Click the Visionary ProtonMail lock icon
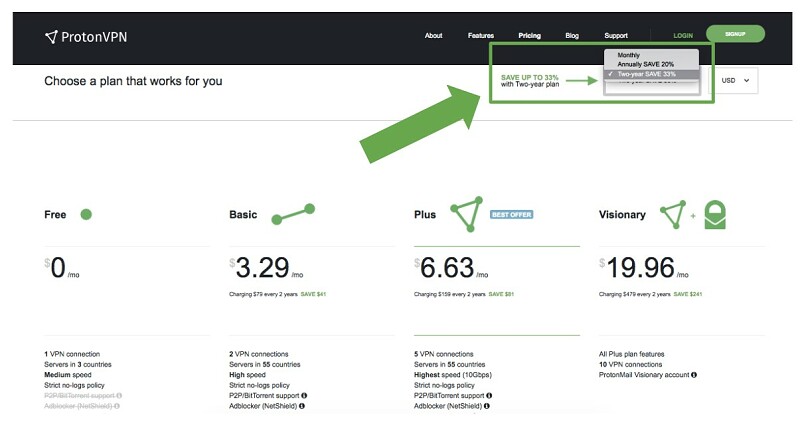Image resolution: width=806 pixels, height=447 pixels. [715, 214]
